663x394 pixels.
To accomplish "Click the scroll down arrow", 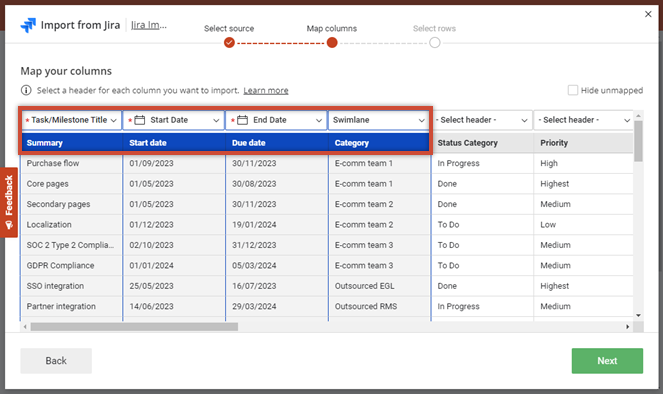I will [638, 315].
